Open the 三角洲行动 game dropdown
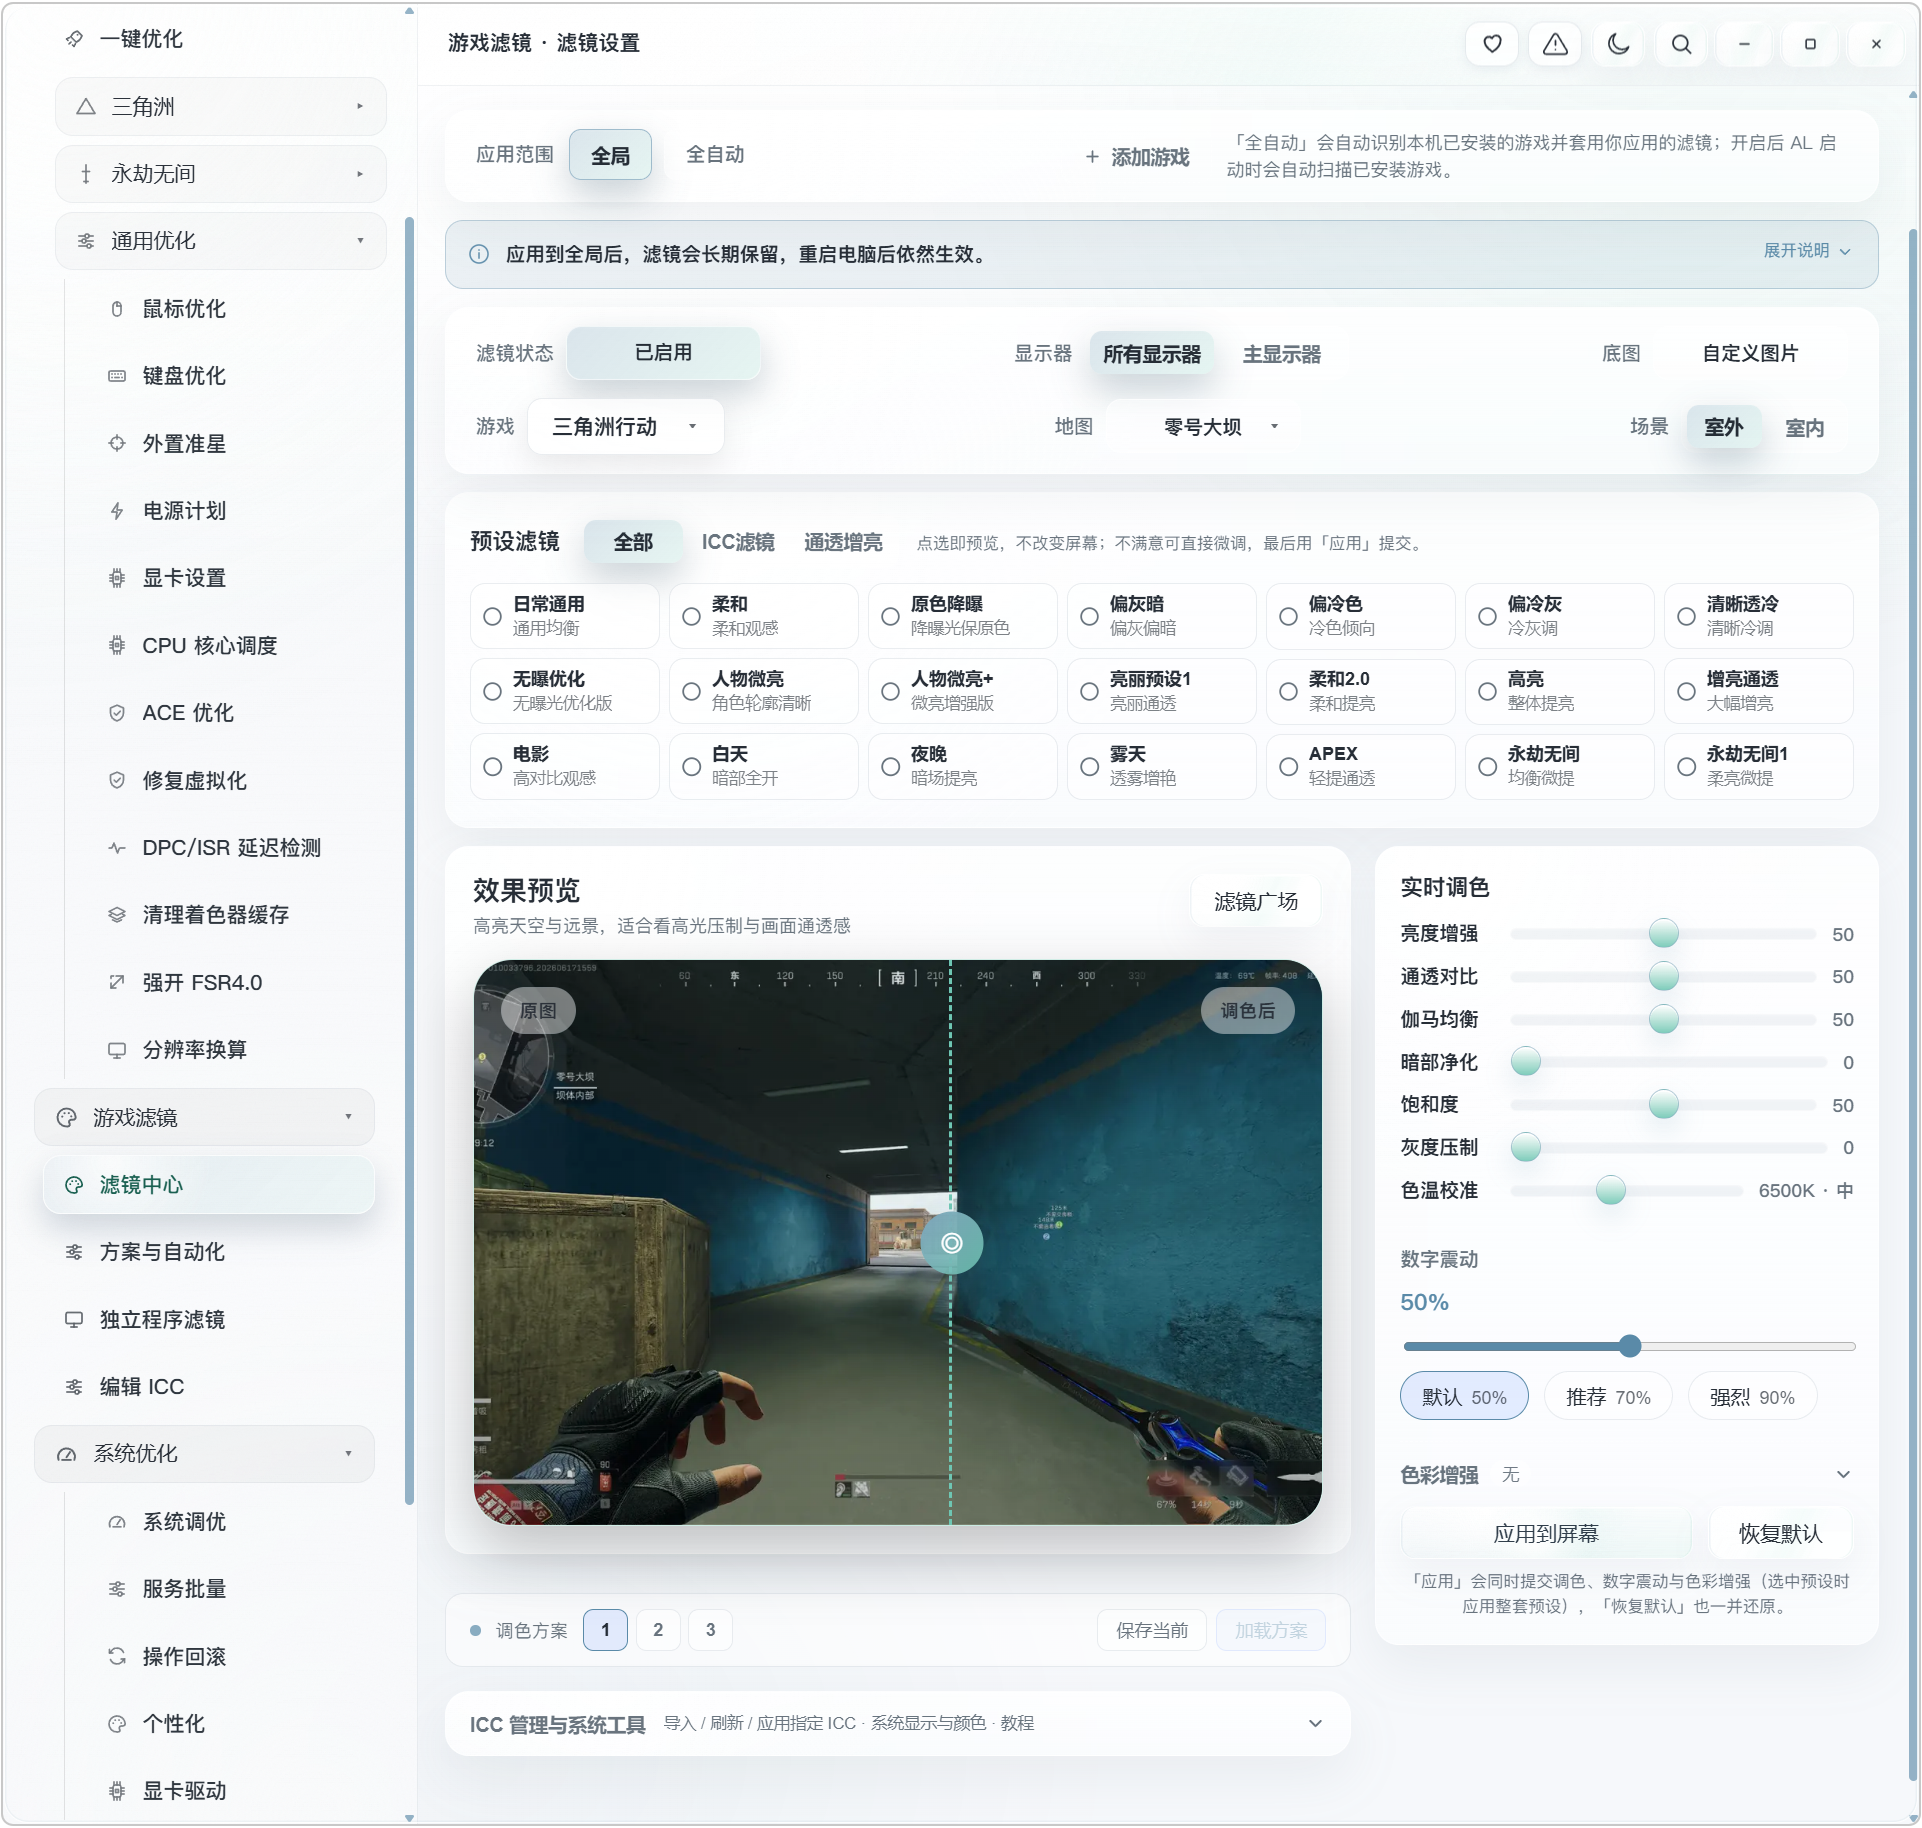This screenshot has width=1922, height=1828. point(625,427)
